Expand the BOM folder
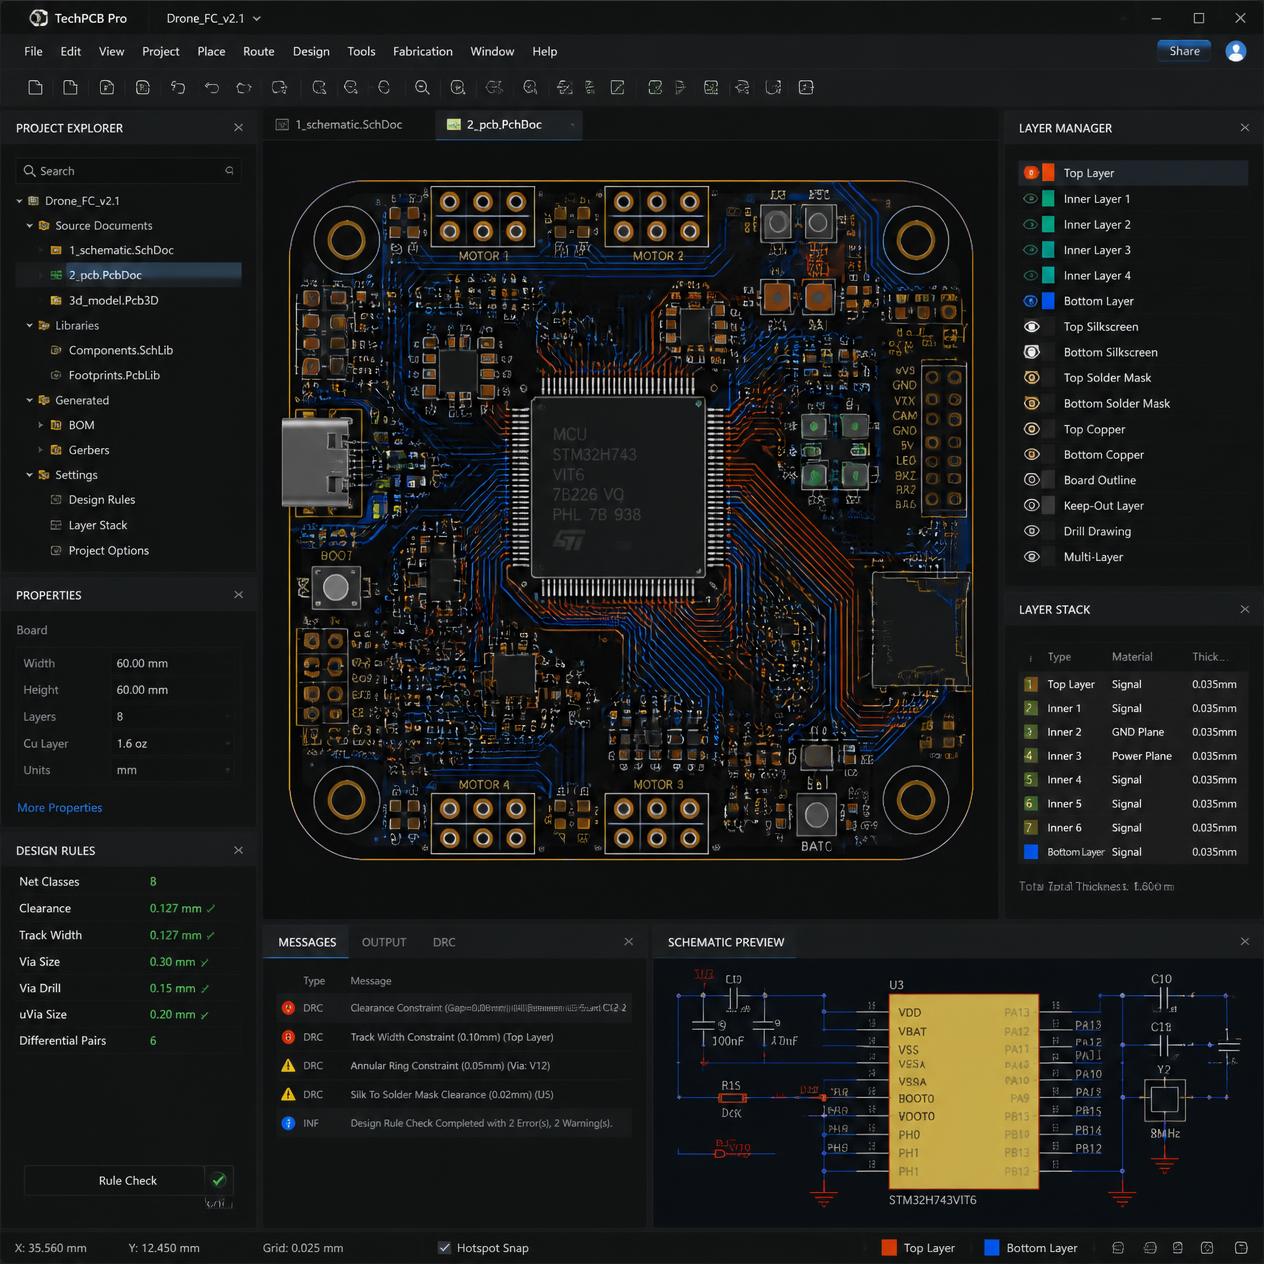Viewport: 1264px width, 1264px height. point(40,425)
